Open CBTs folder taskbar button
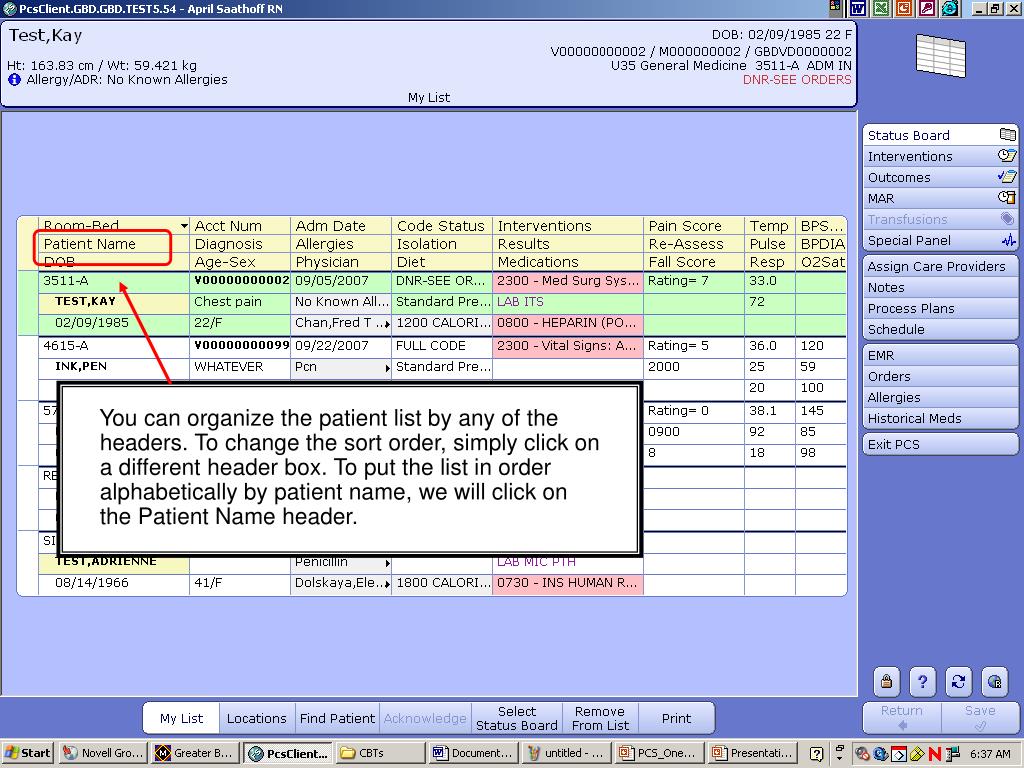 pos(381,753)
